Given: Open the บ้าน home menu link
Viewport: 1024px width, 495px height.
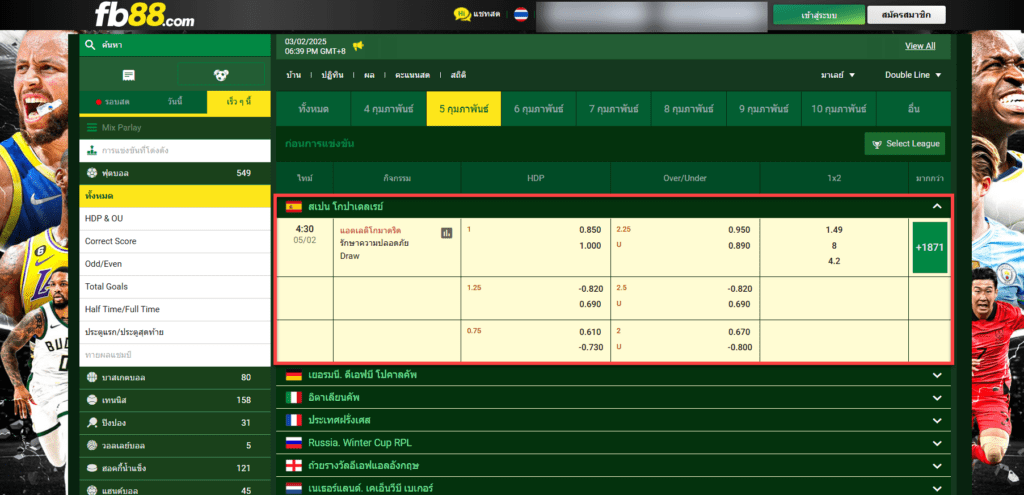Looking at the screenshot, I should 293,75.
